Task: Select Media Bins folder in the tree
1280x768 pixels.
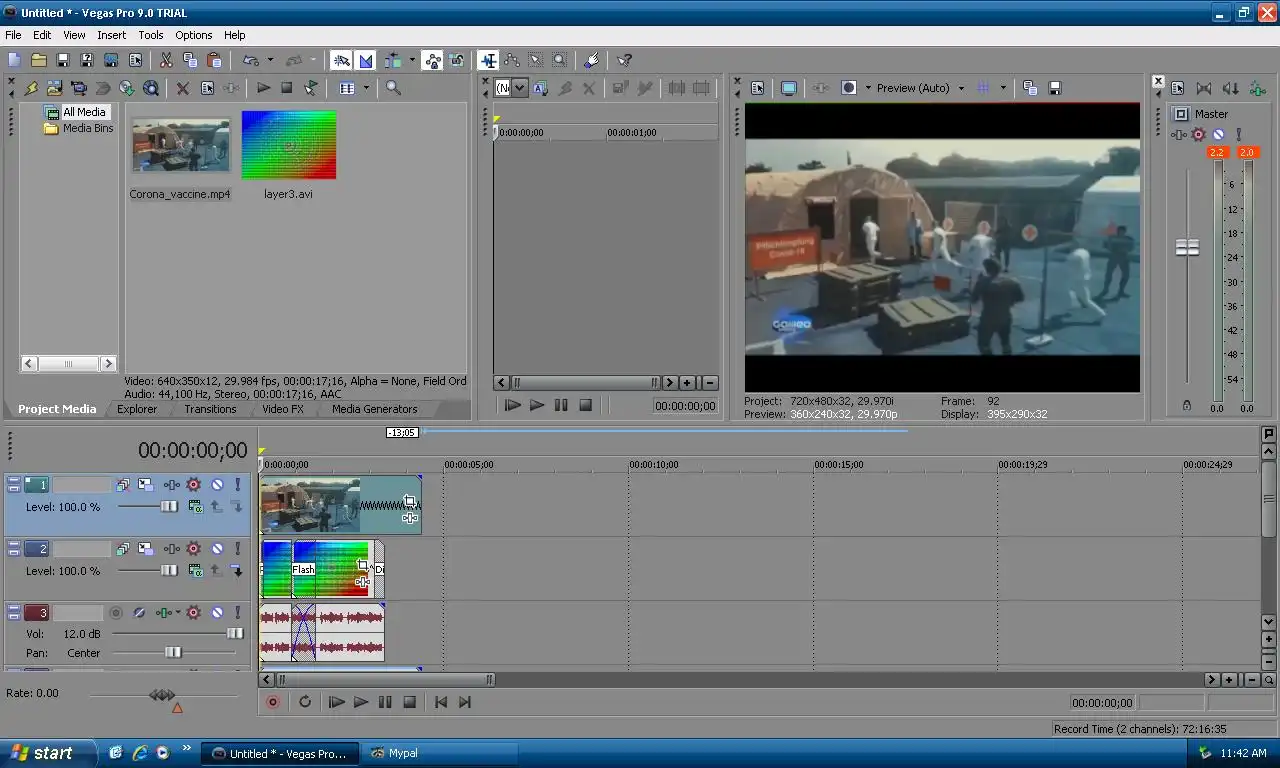Action: 88,128
